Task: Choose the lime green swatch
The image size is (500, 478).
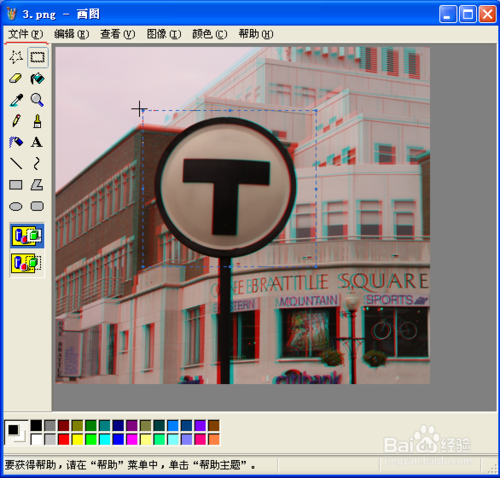Action: coord(91,439)
